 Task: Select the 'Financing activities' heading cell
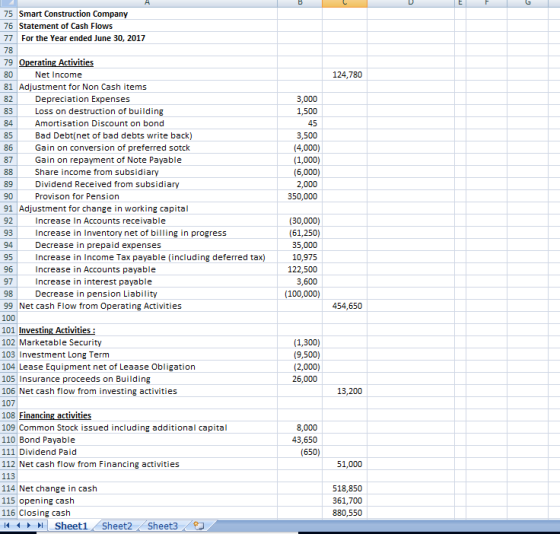click(x=147, y=415)
